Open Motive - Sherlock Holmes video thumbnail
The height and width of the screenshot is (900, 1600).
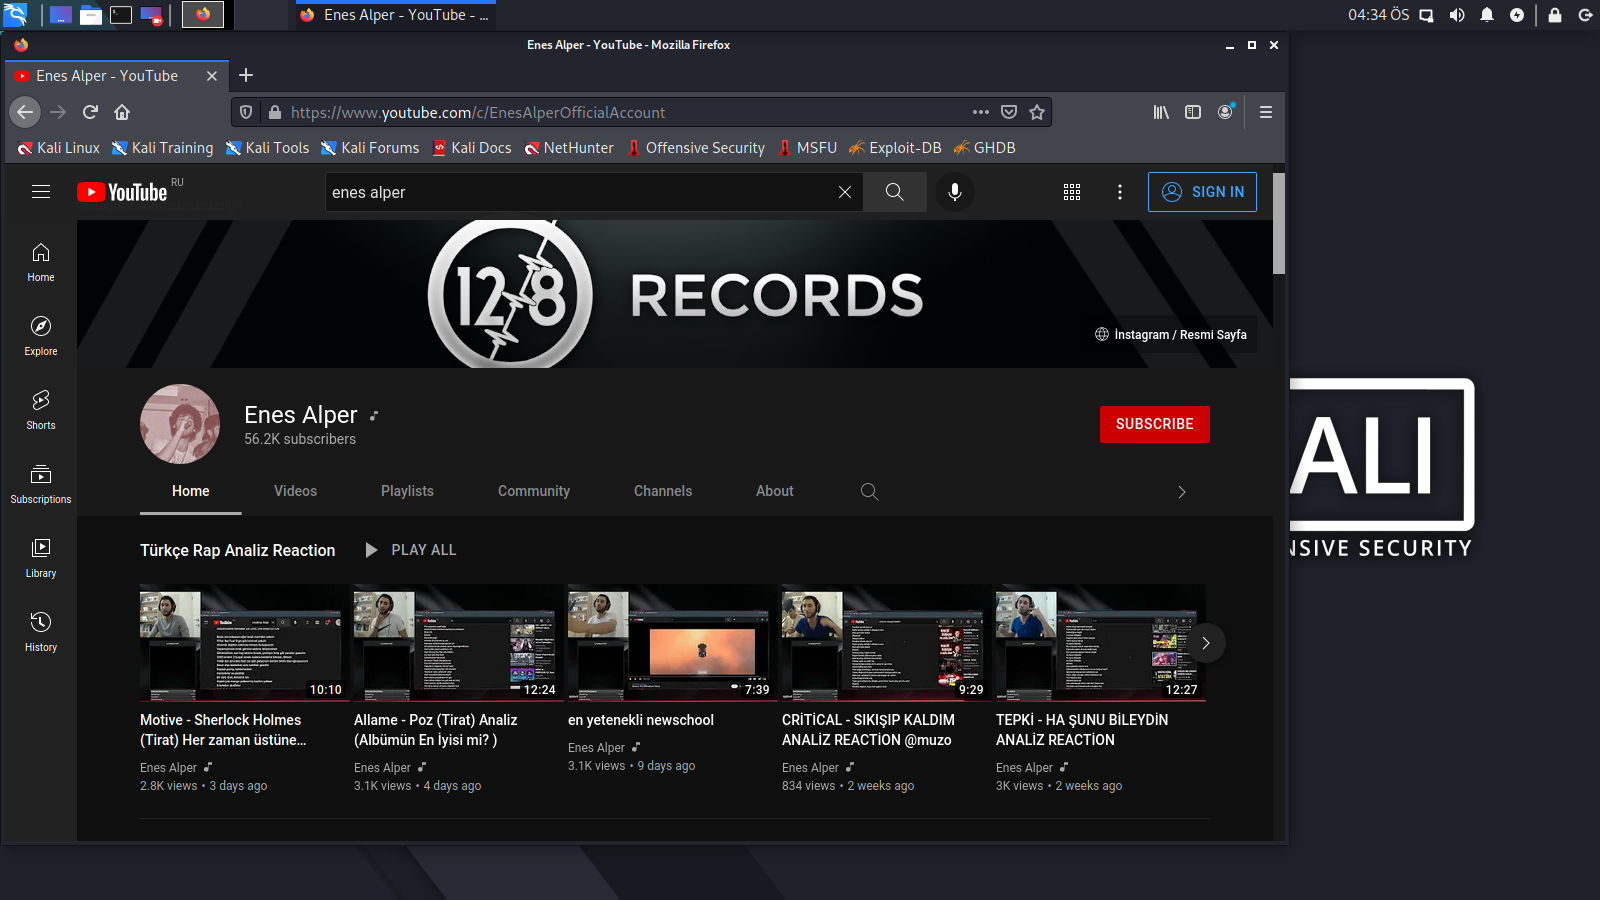click(x=244, y=642)
